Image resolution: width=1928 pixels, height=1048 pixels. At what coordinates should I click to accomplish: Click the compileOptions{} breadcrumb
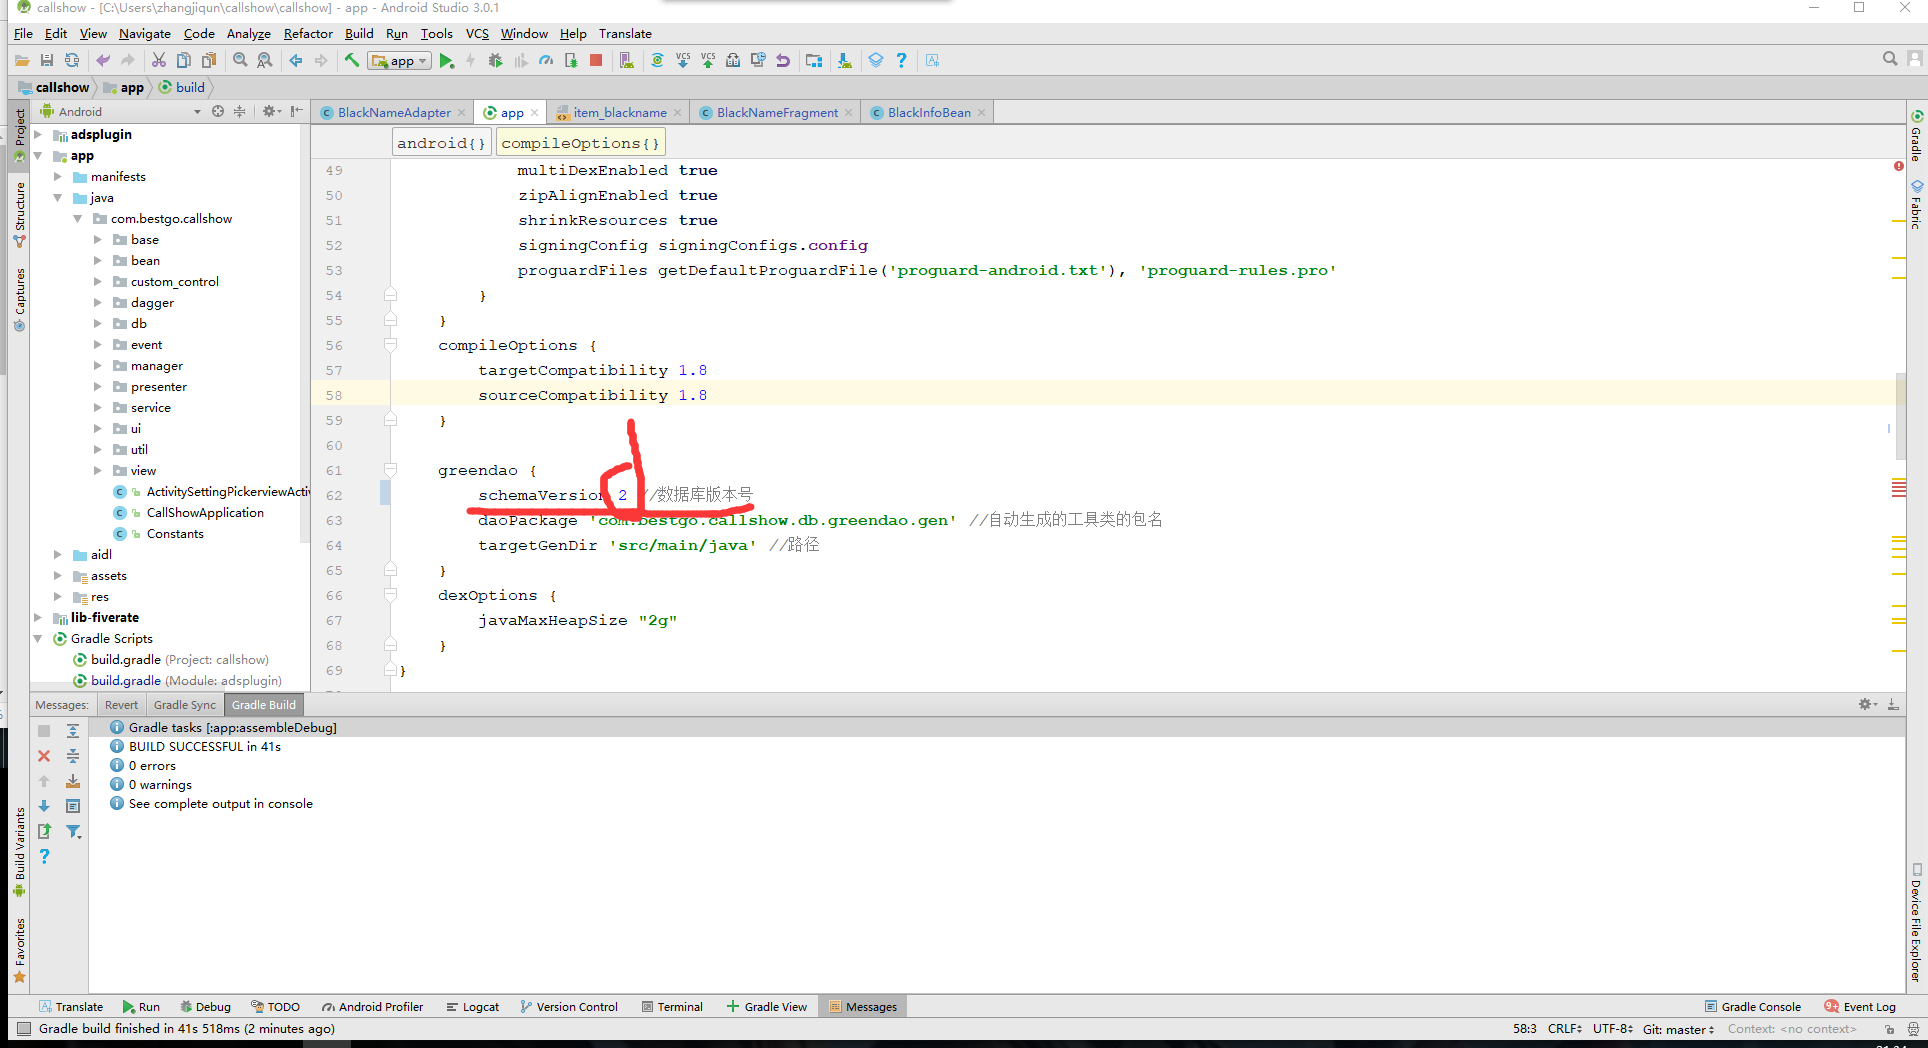click(580, 143)
